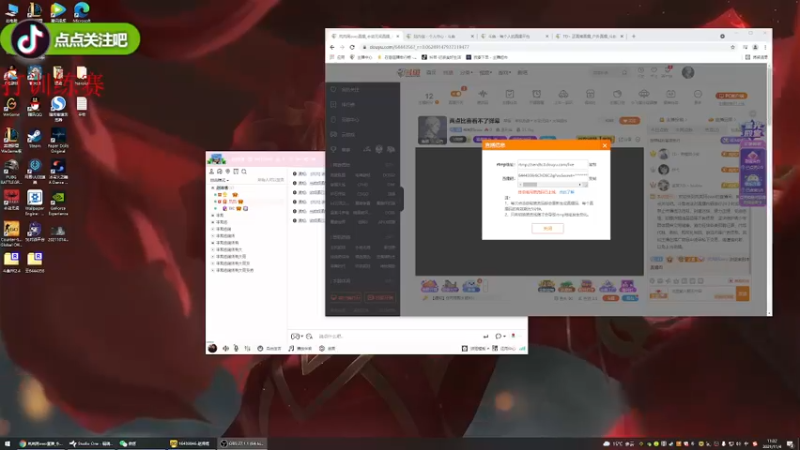Click the cloud icon in Douyu toolbar

563,96
